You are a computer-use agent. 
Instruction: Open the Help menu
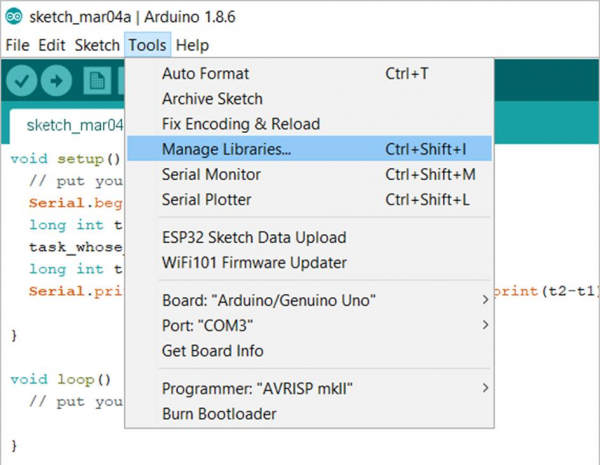point(192,45)
